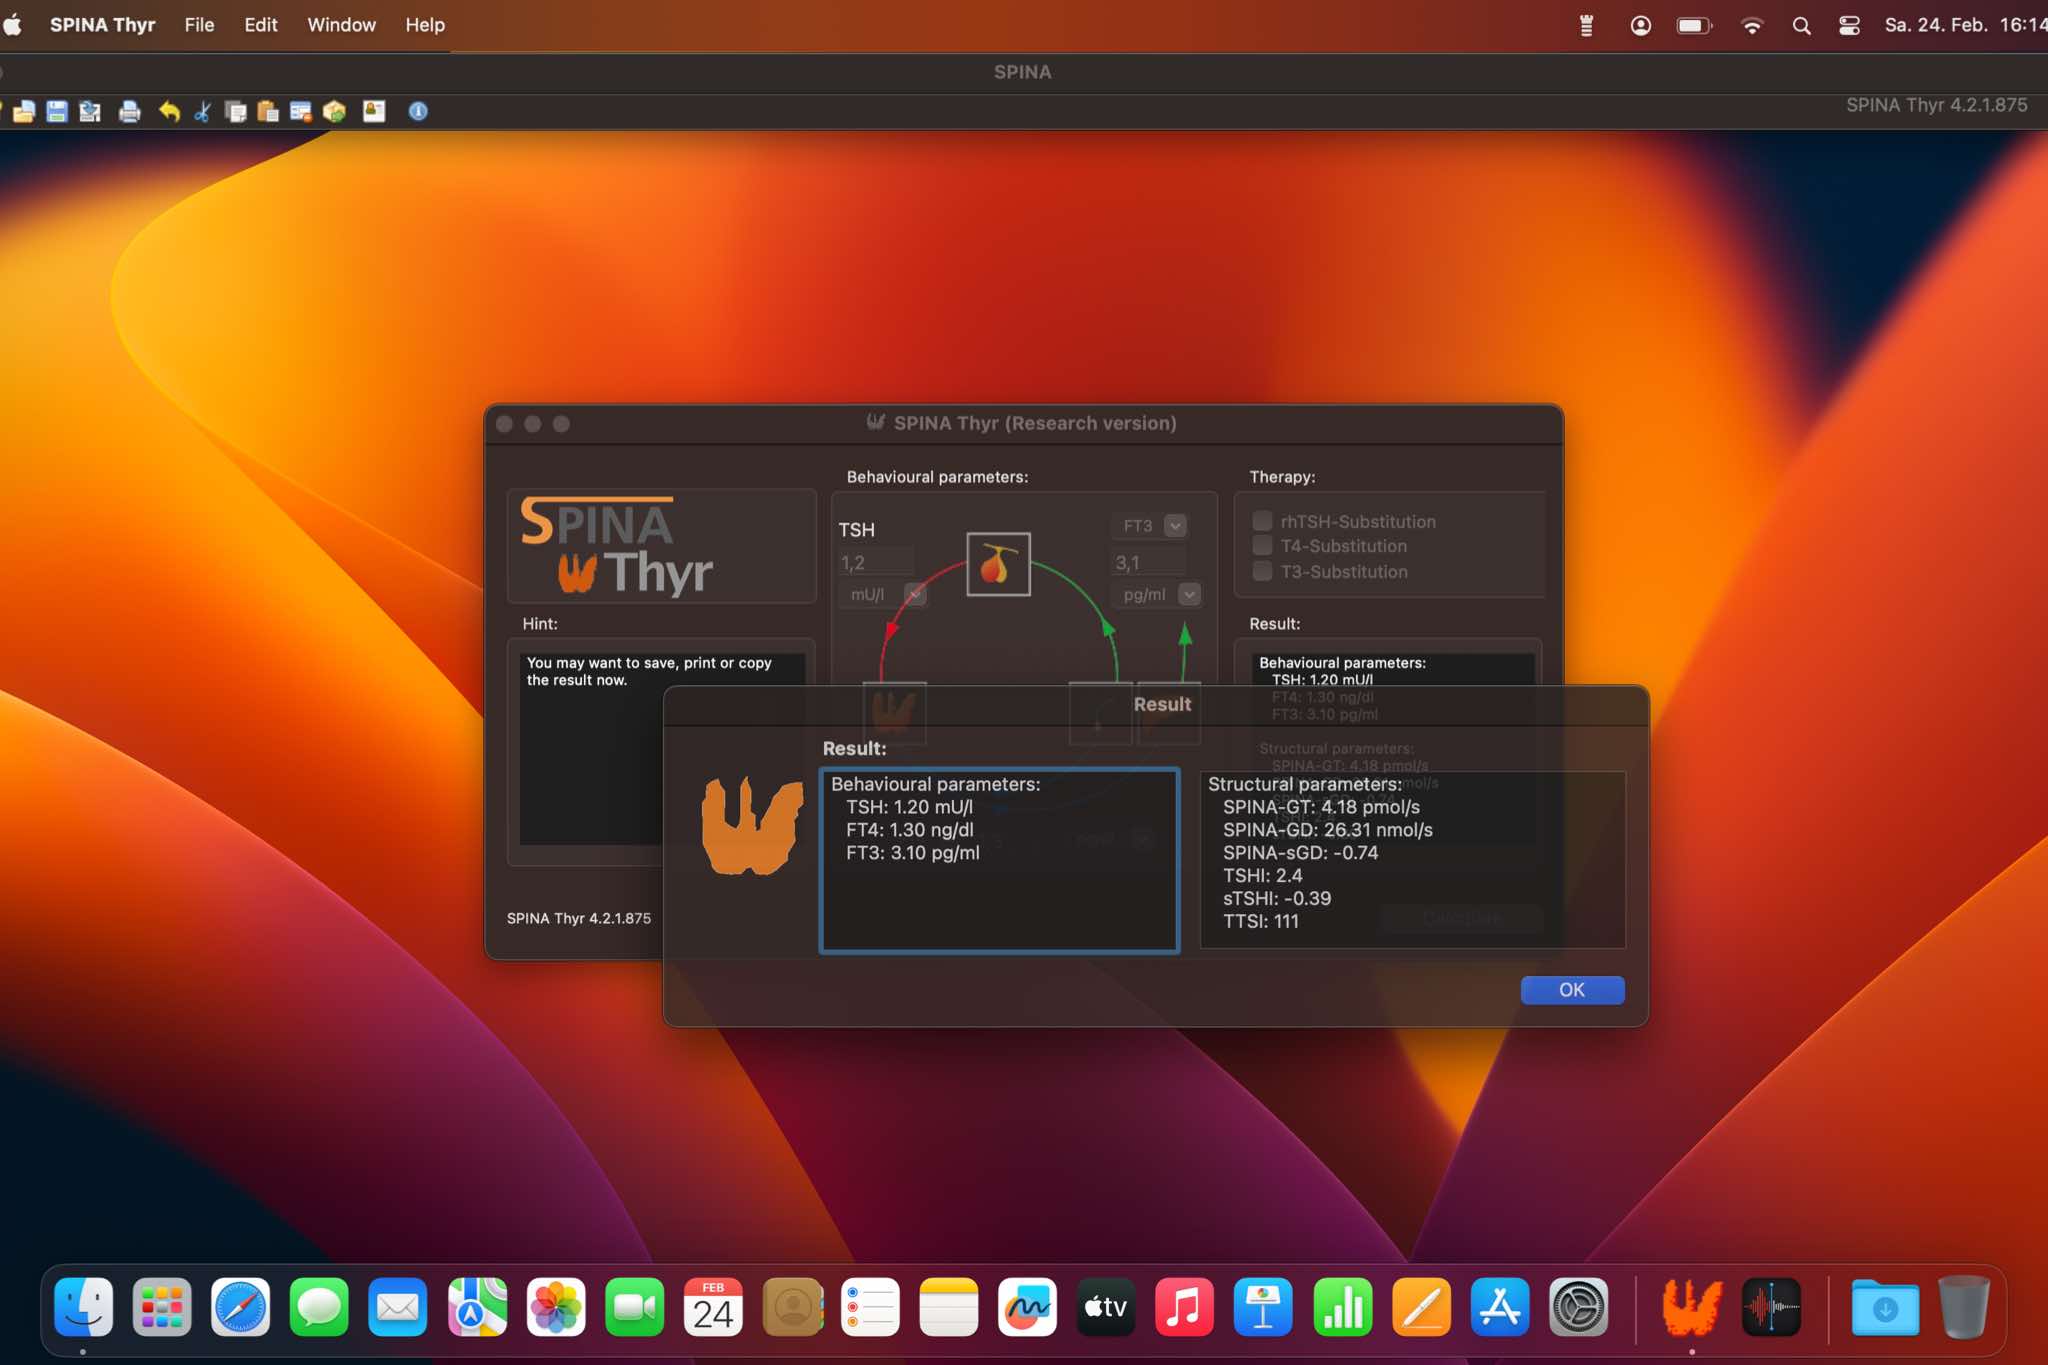Click the Open folder toolbar icon
2048x1365 pixels.
(x=24, y=111)
